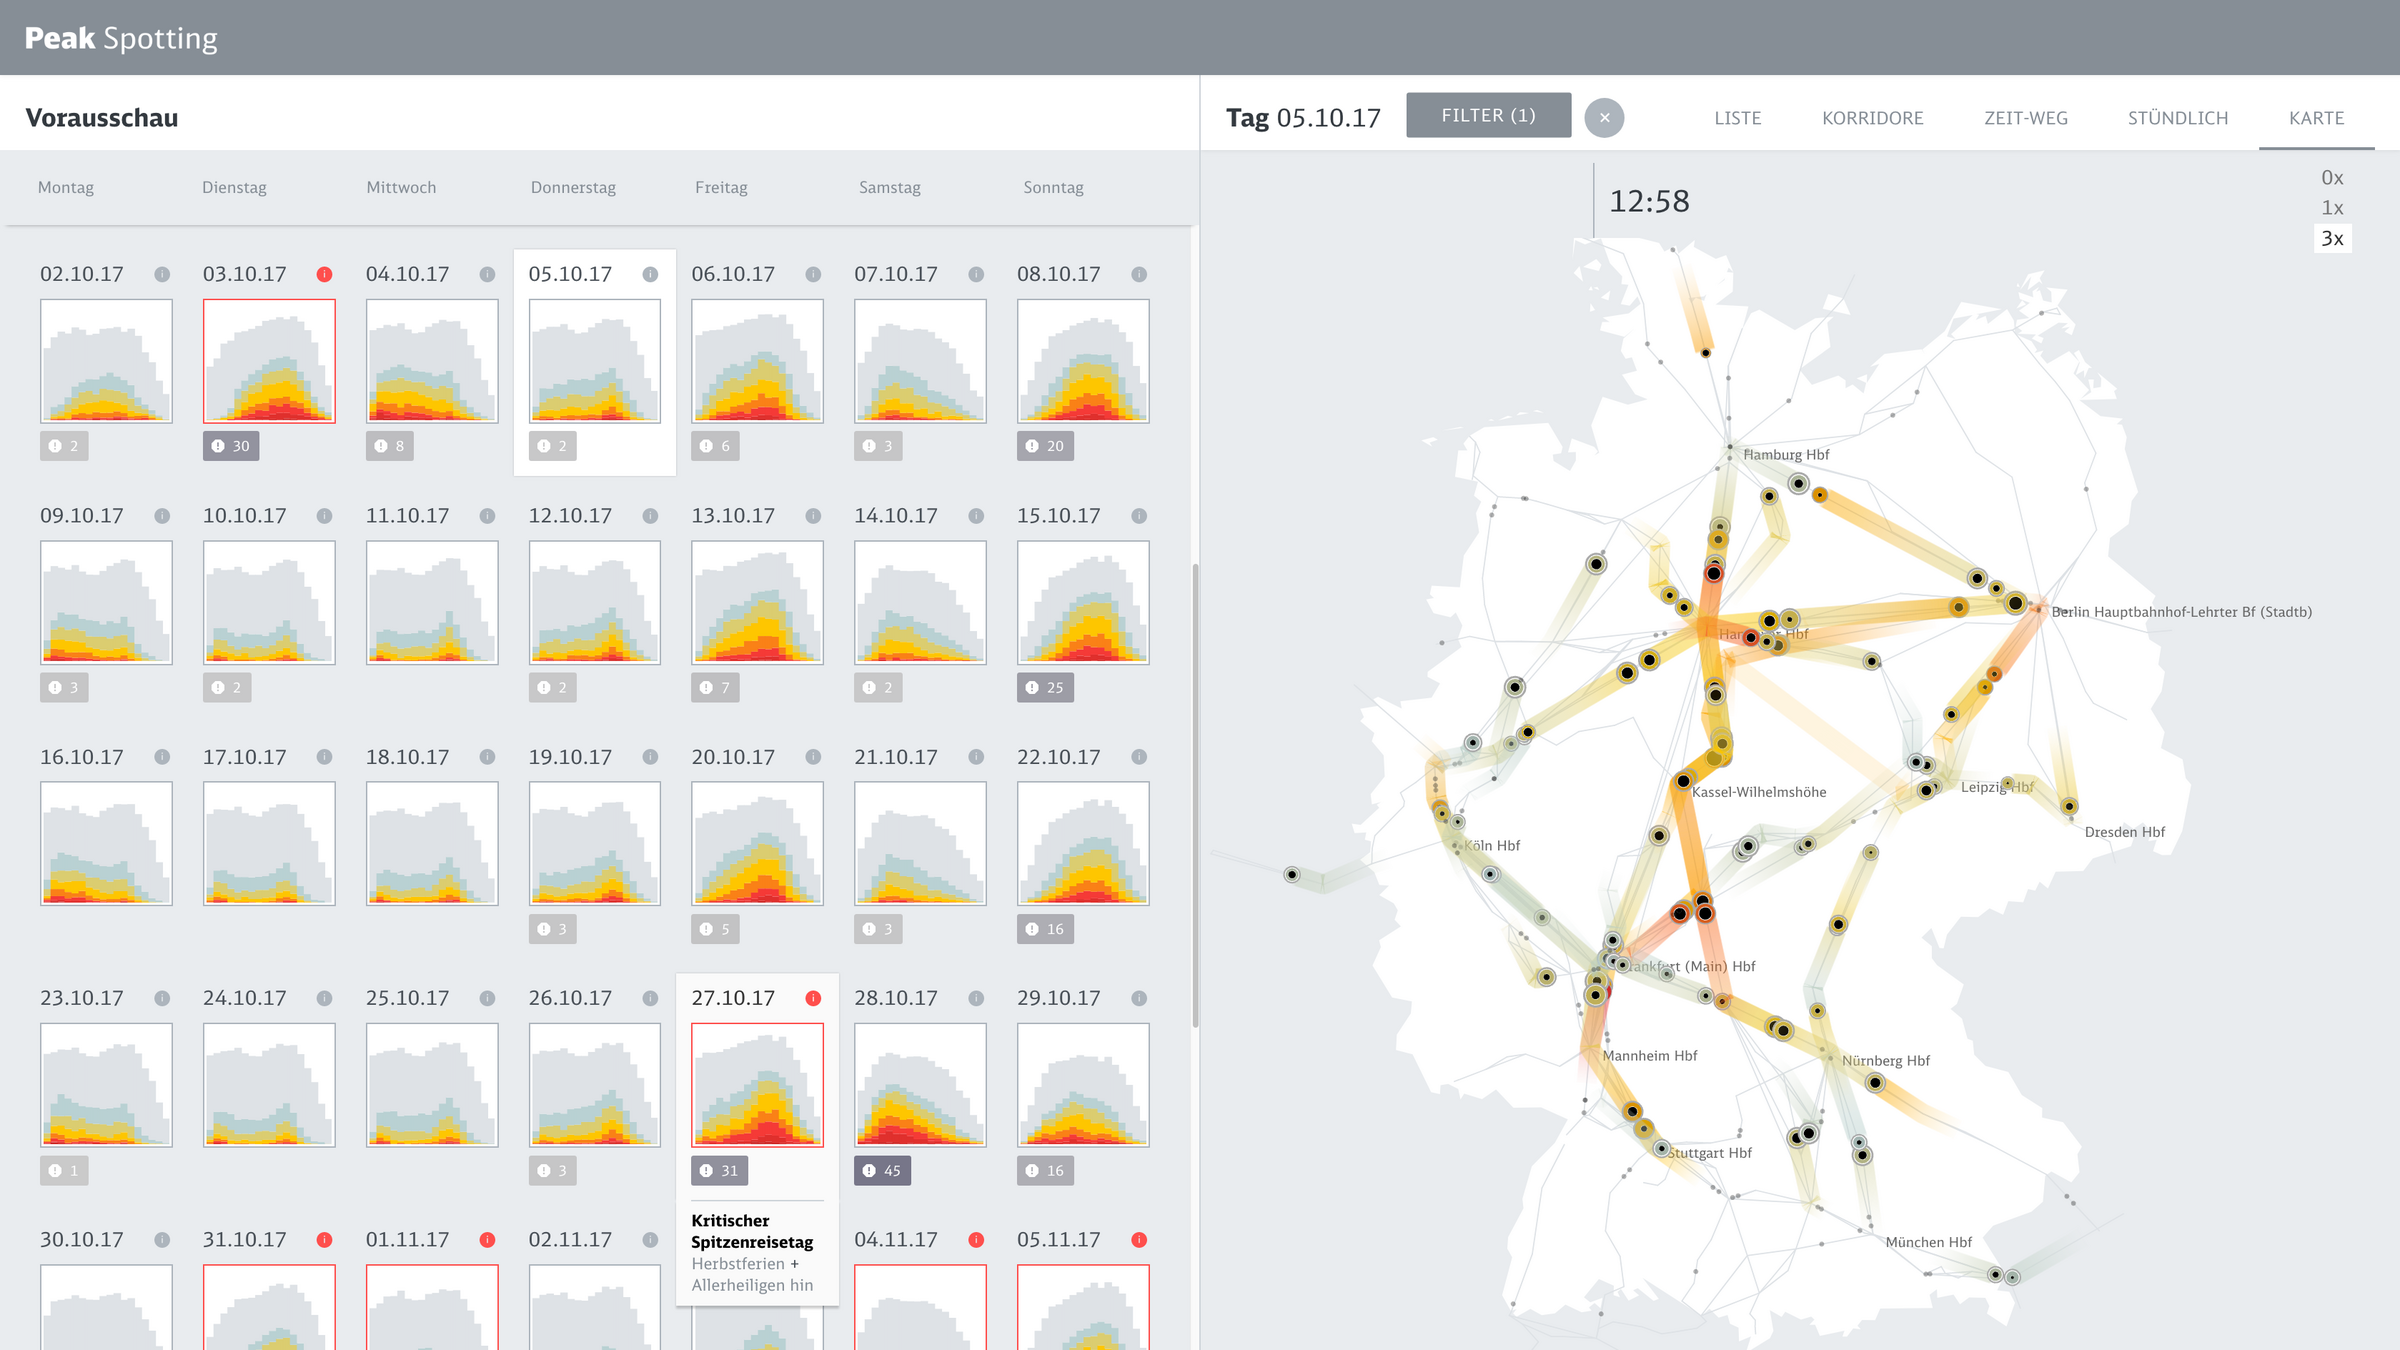Click the Berlin Hauptbahnhof station label
Screen dimensions: 2400x1350
pyautogui.click(x=2181, y=612)
